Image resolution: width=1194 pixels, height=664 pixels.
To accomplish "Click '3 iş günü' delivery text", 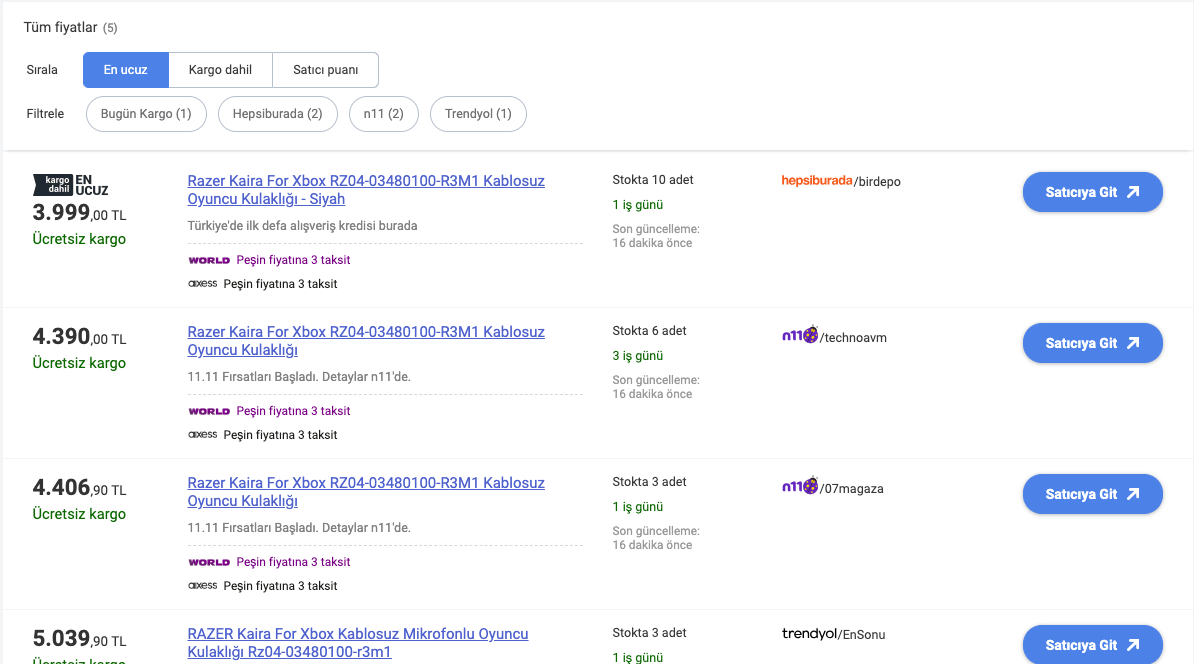I will click(637, 356).
